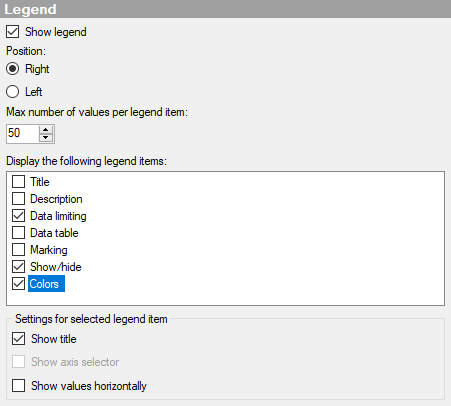Select the Right position radio button
Screen dimensions: 451x406
[13, 69]
